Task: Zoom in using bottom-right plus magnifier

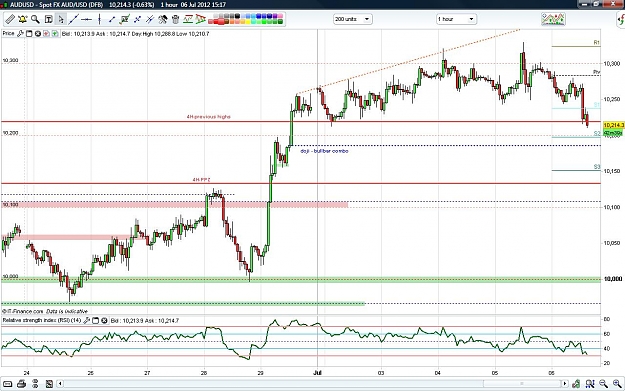Action: 617,384
